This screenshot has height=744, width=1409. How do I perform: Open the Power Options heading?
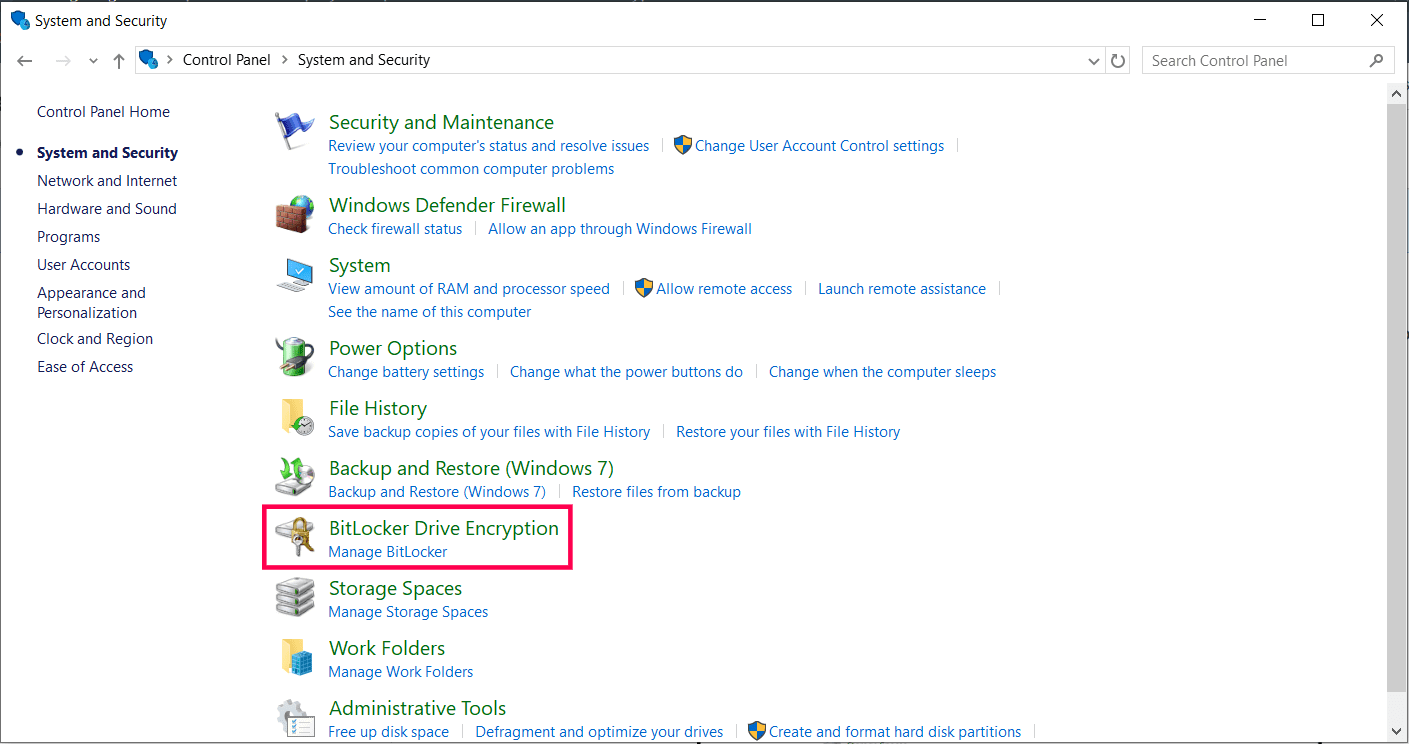393,348
